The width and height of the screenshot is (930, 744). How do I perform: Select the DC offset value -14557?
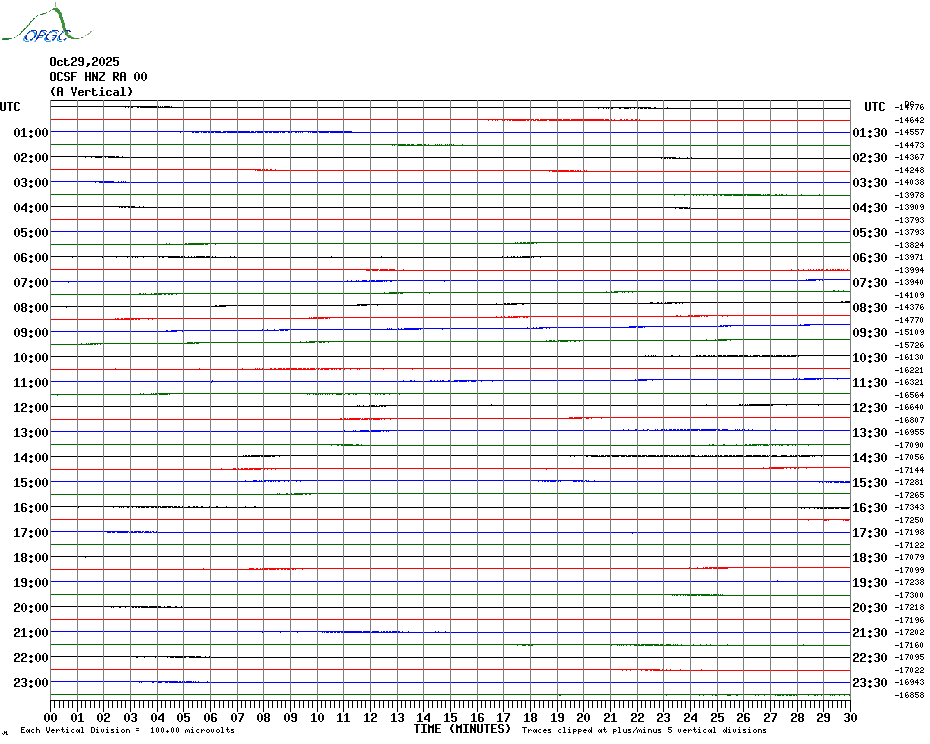(x=909, y=132)
